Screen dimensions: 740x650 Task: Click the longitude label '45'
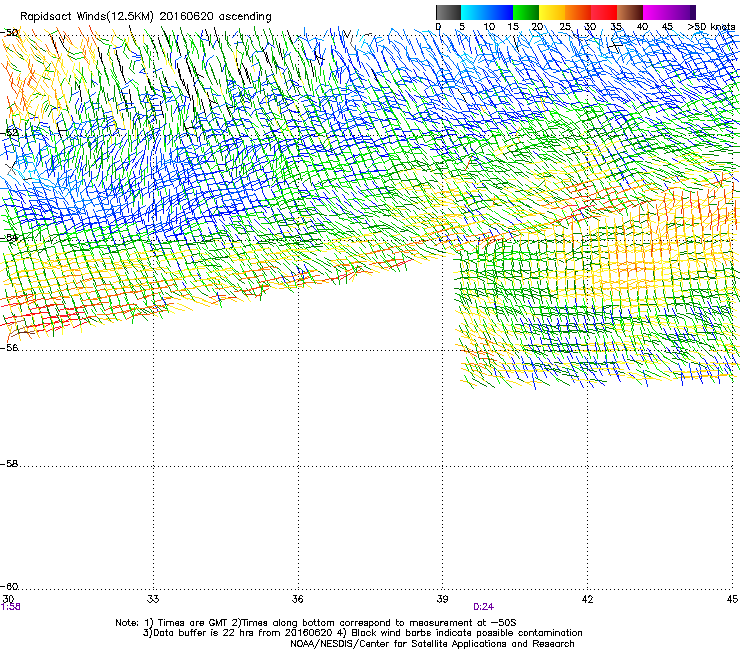(x=732, y=599)
